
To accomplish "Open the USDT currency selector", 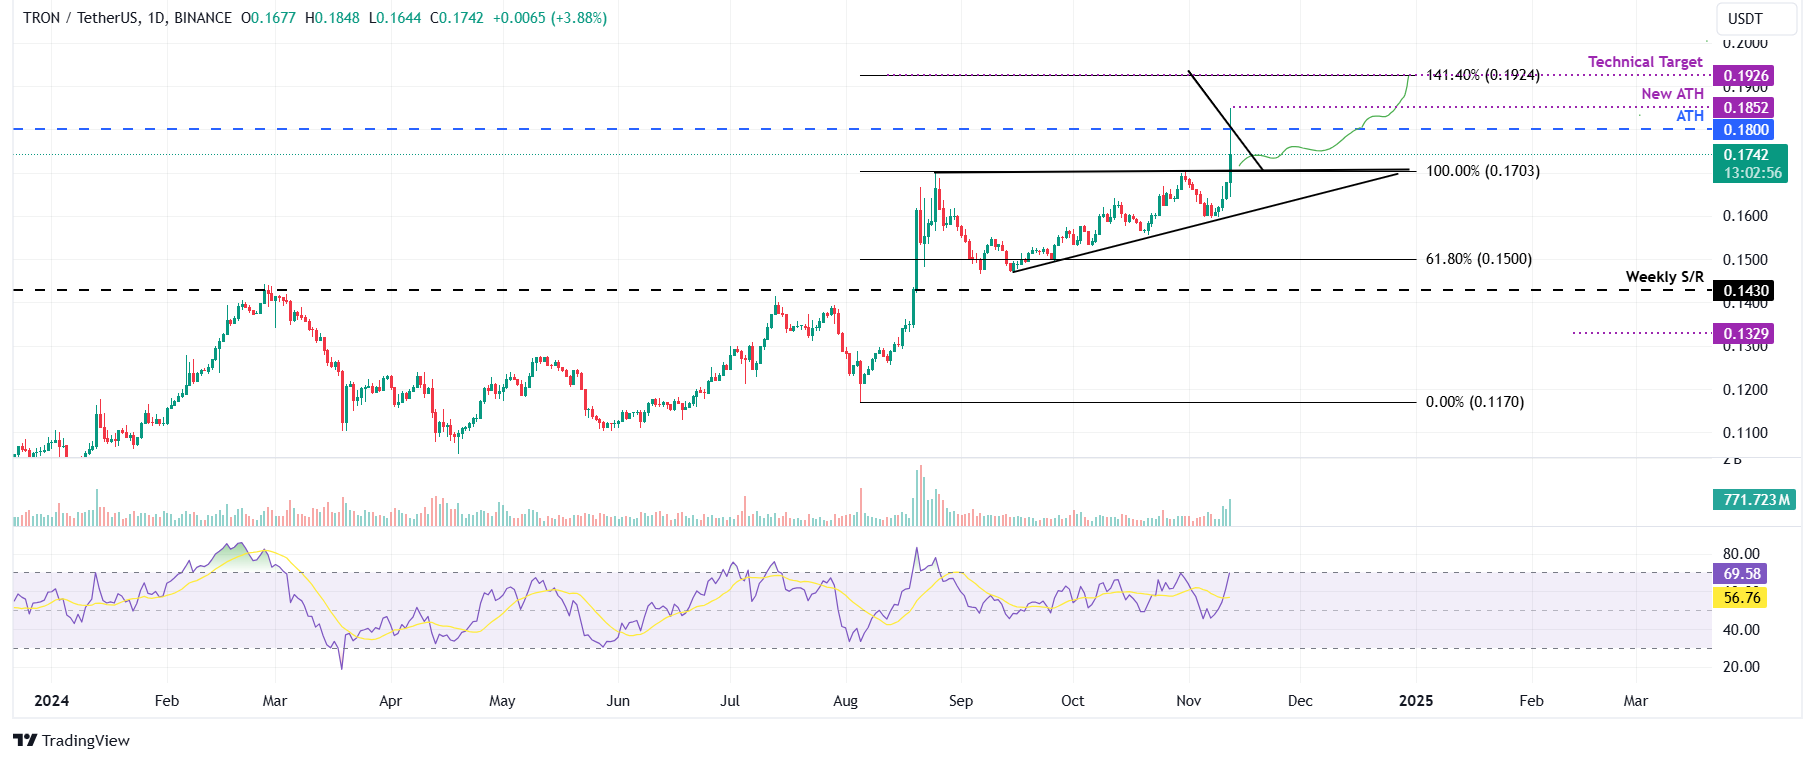I will click(1758, 18).
